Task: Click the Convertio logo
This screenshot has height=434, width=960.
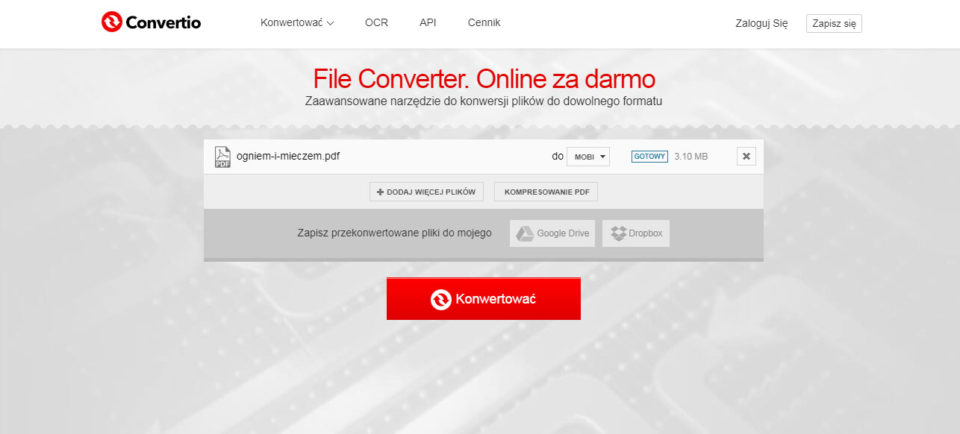Action: [151, 22]
